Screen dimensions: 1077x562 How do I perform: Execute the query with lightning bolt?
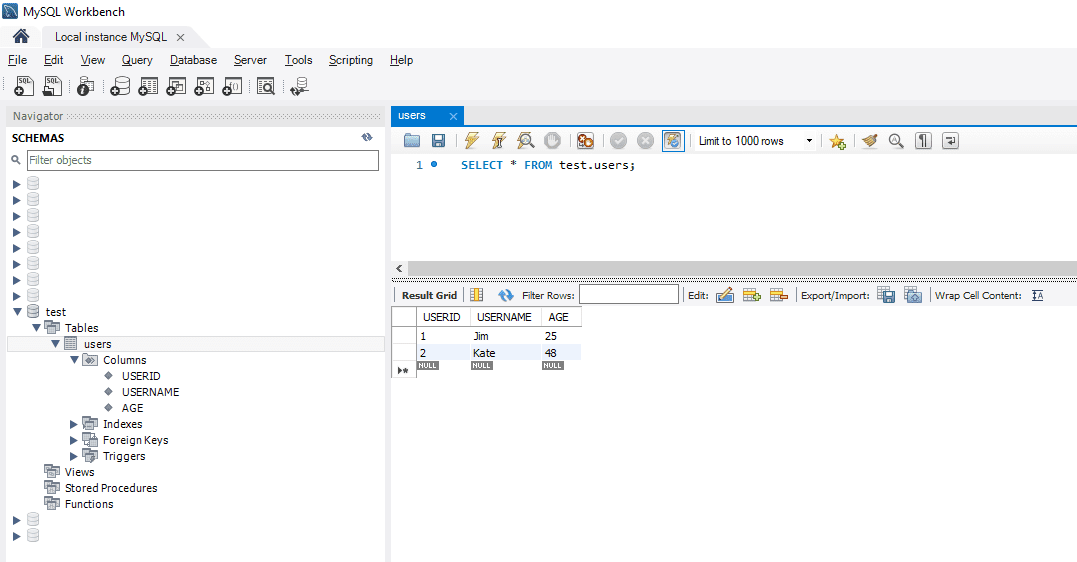pyautogui.click(x=471, y=141)
